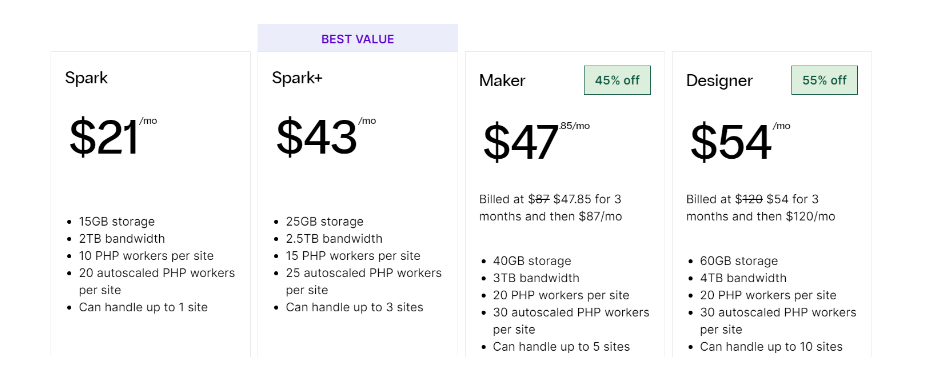Image resolution: width=928 pixels, height=388 pixels.
Task: Click 'Can handle up to 5 sites'
Action: (561, 347)
